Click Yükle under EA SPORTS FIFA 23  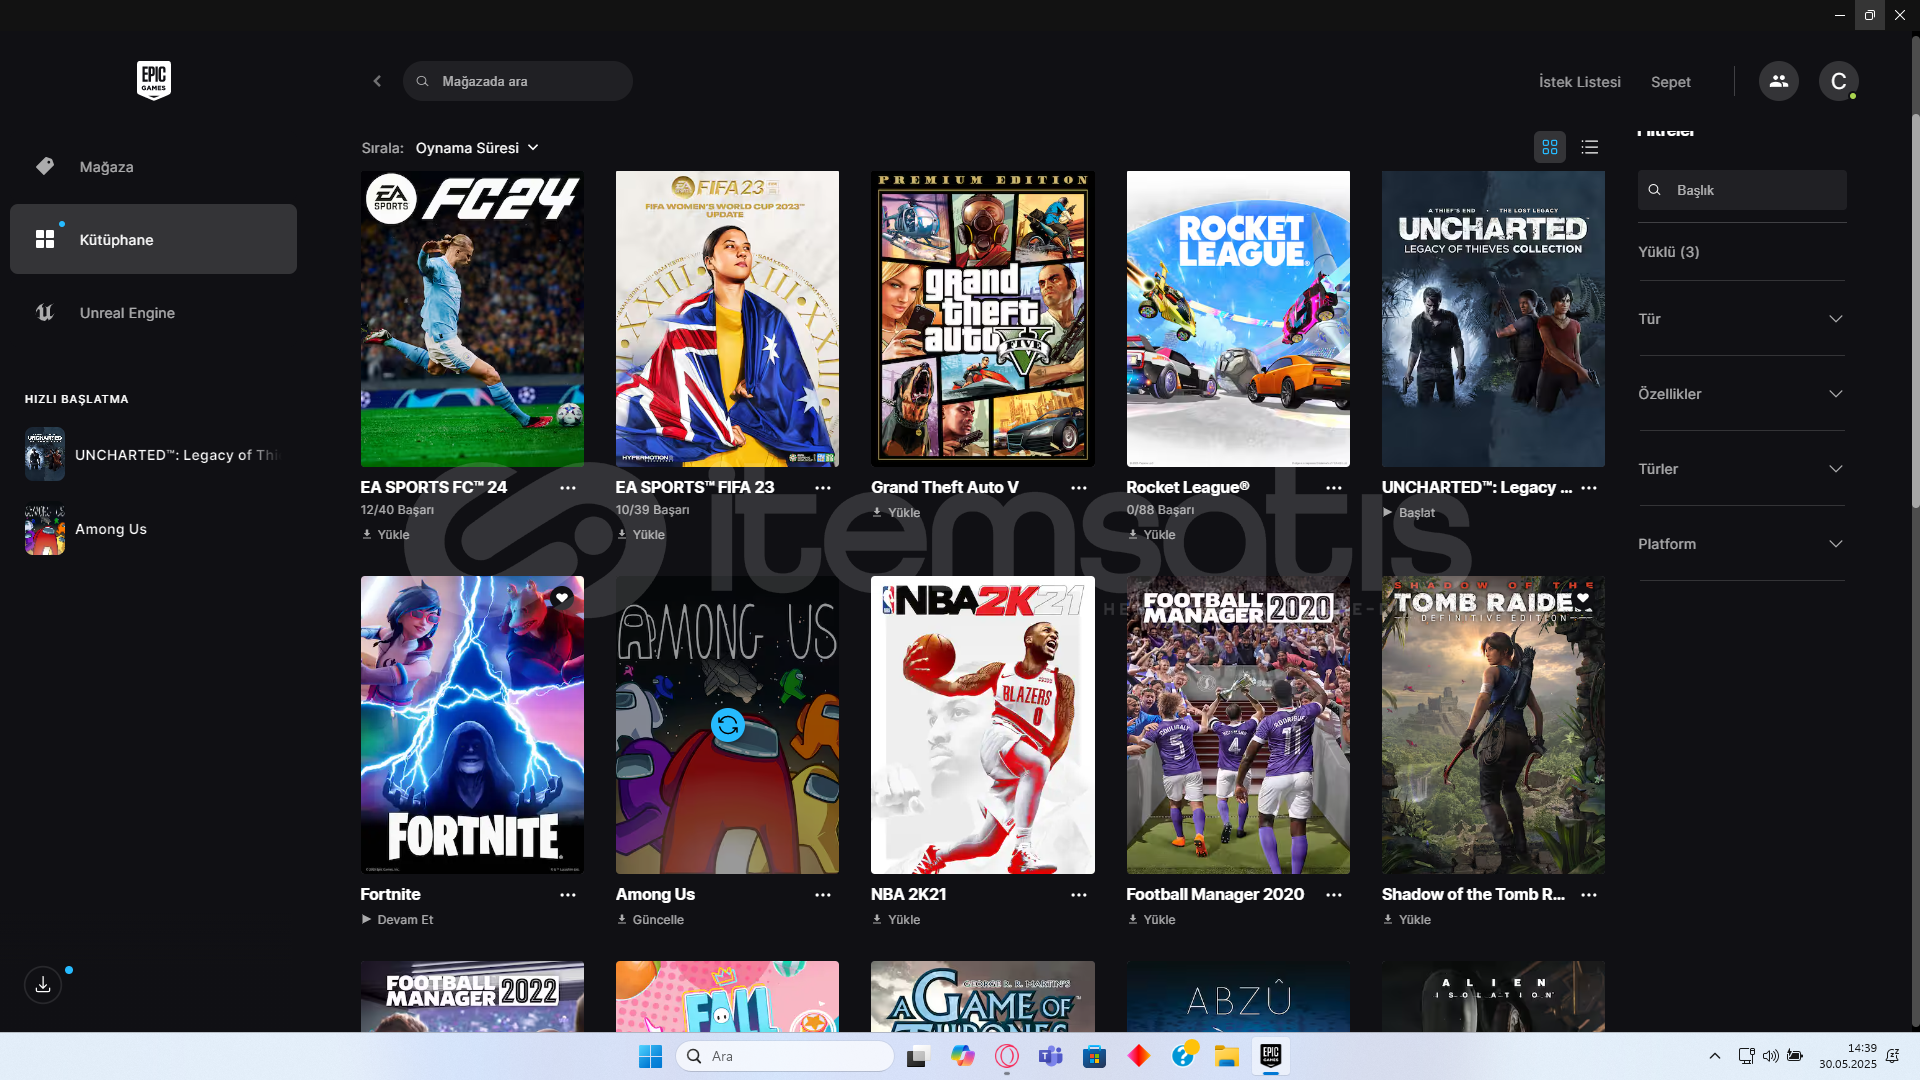[x=641, y=535]
